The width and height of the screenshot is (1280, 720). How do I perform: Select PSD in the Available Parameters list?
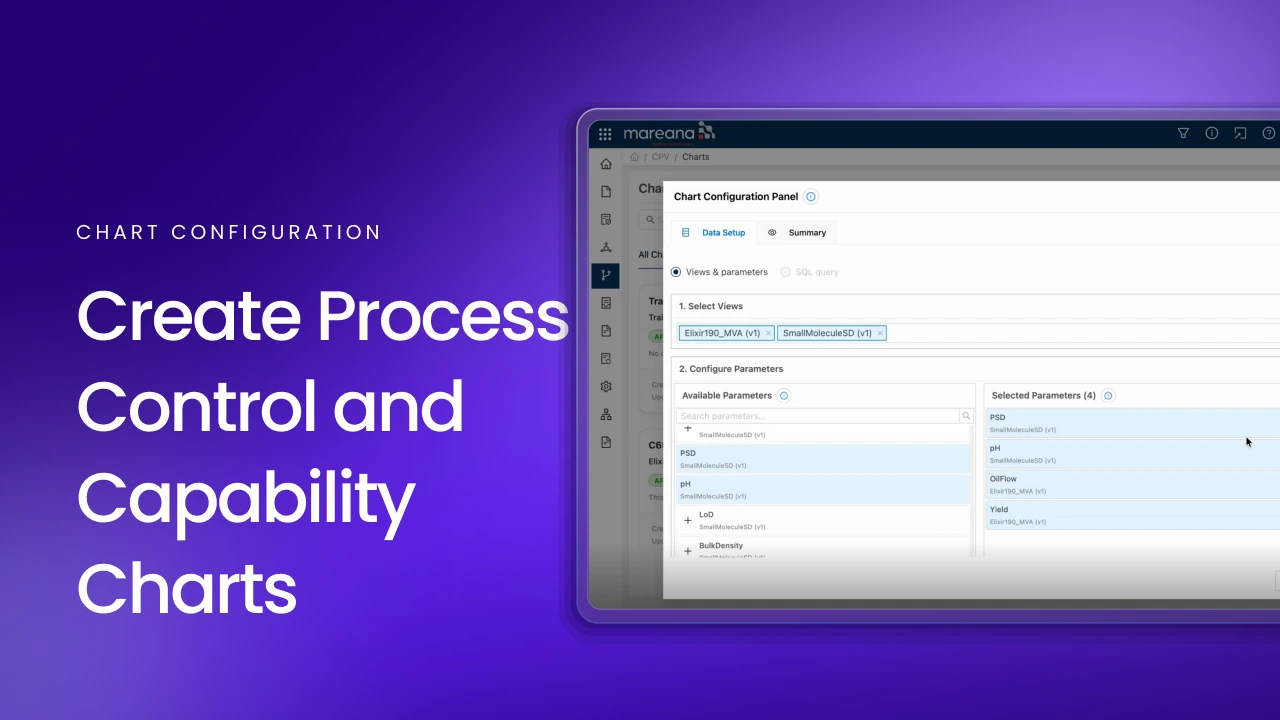pyautogui.click(x=823, y=459)
